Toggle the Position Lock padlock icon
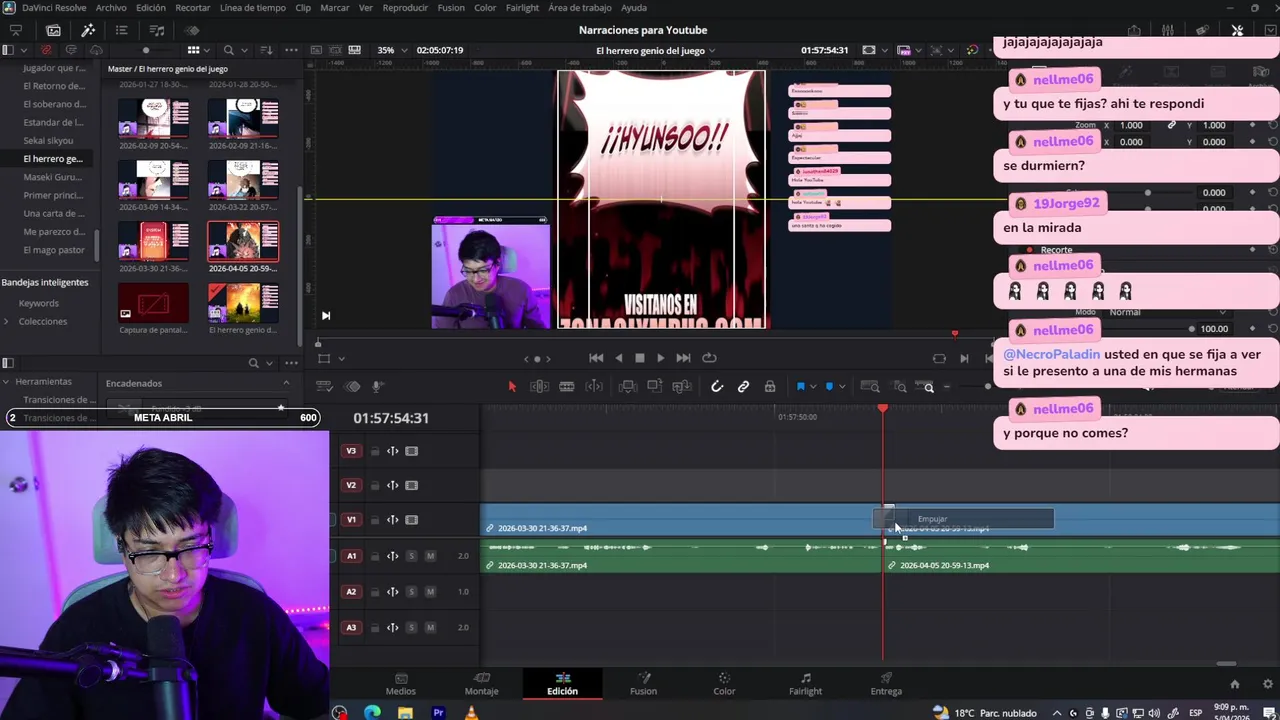The width and height of the screenshot is (1280, 720). 769,387
